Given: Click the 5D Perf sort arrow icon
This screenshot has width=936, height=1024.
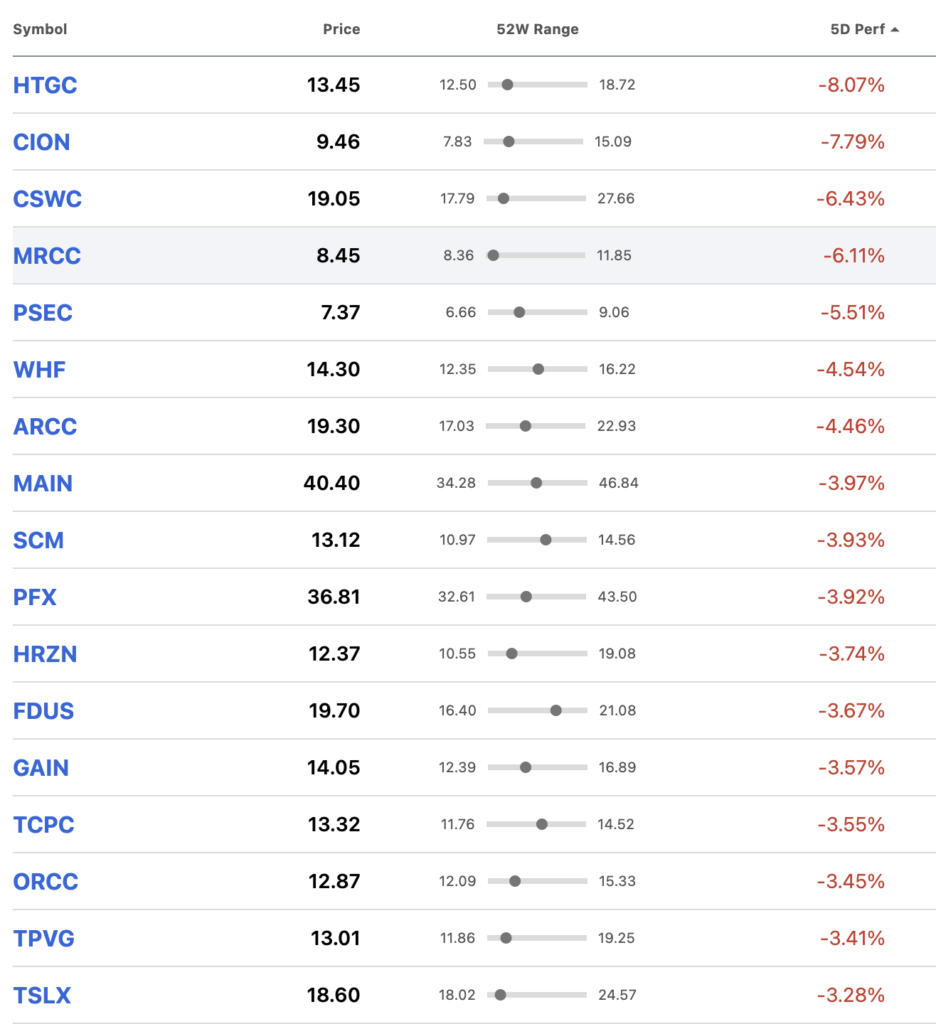Looking at the screenshot, I should (x=895, y=30).
